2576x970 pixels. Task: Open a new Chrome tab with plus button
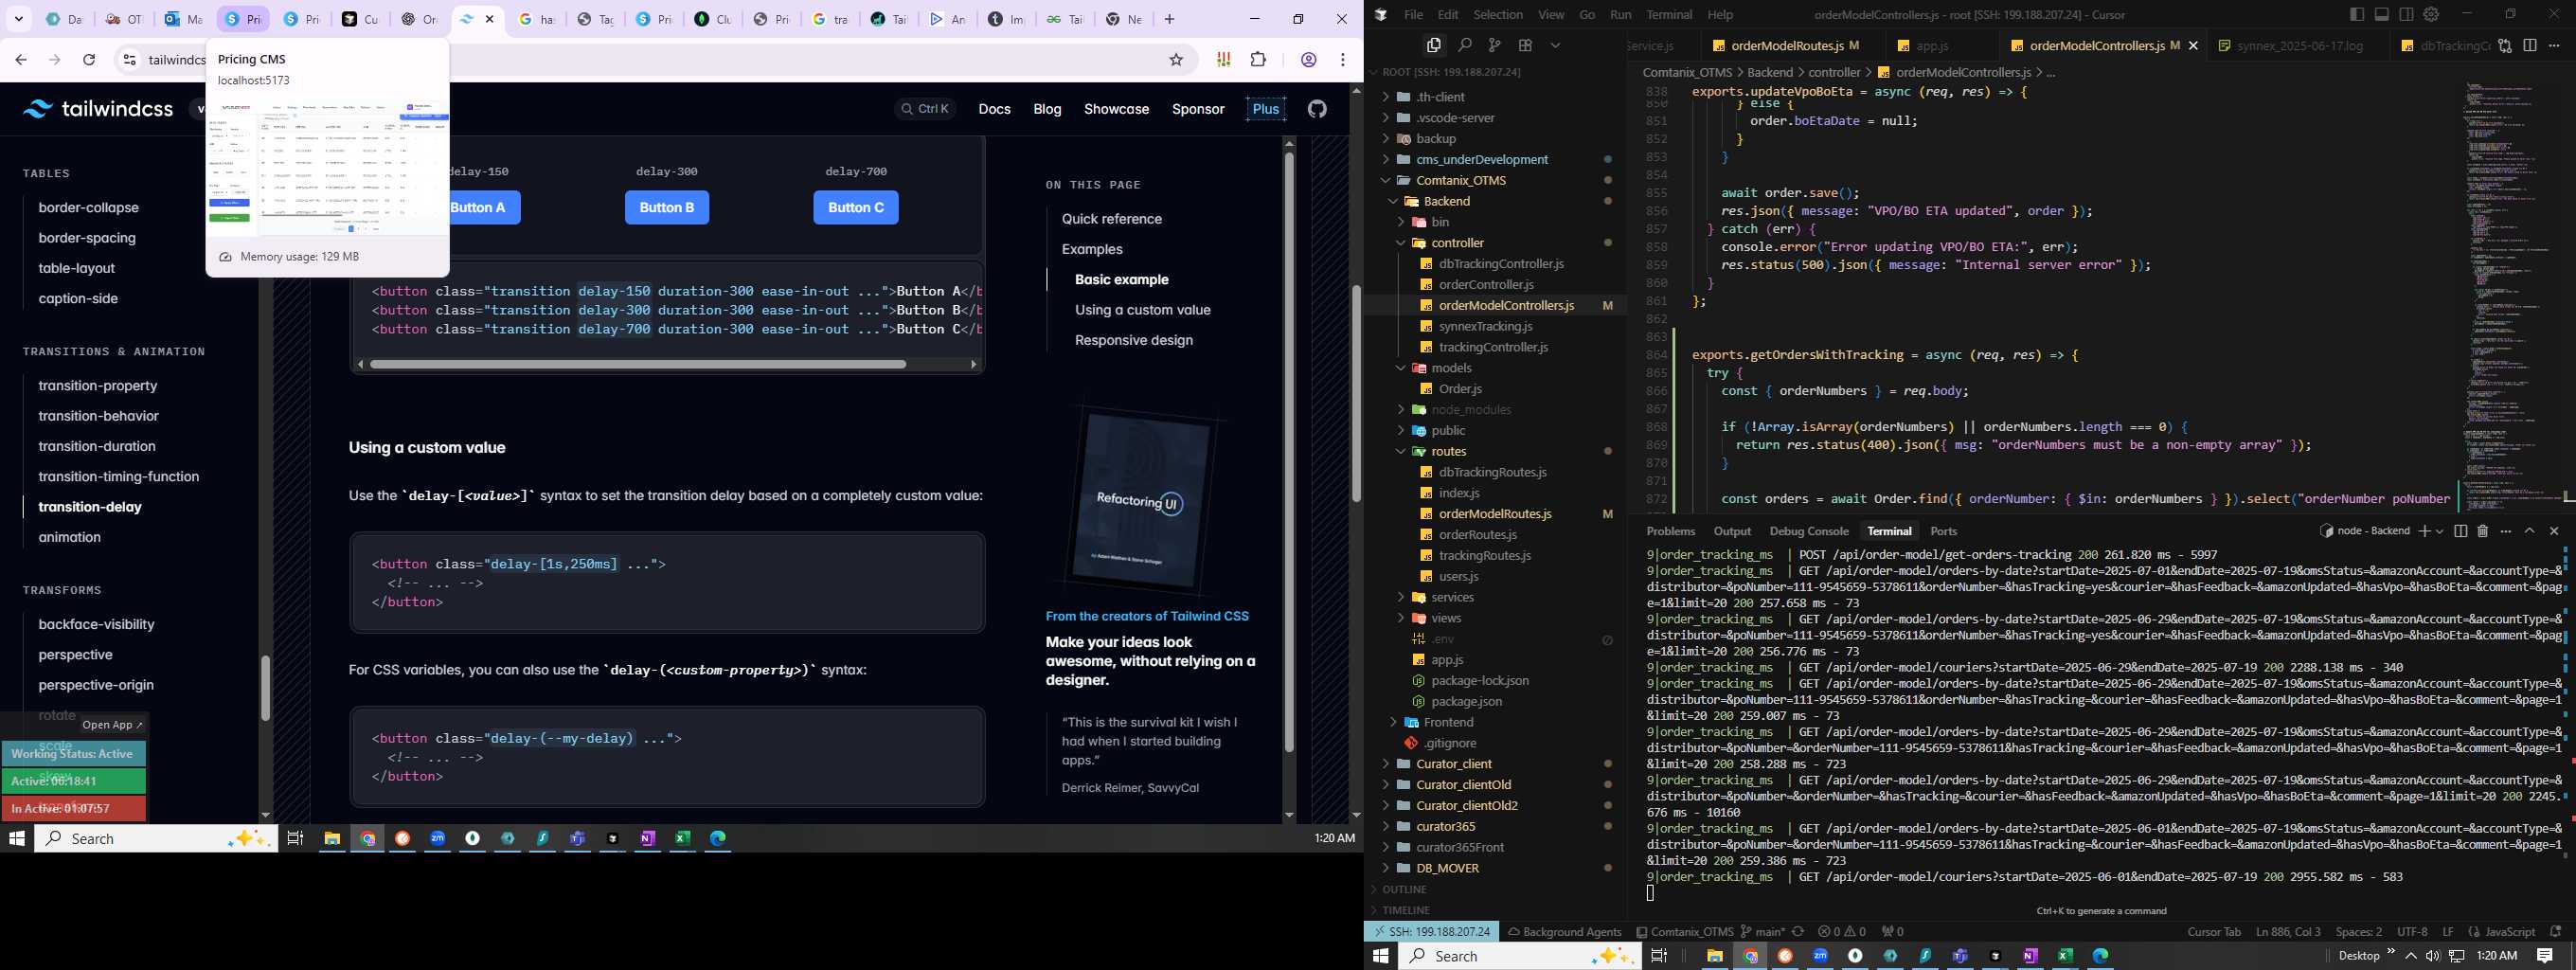[1169, 19]
